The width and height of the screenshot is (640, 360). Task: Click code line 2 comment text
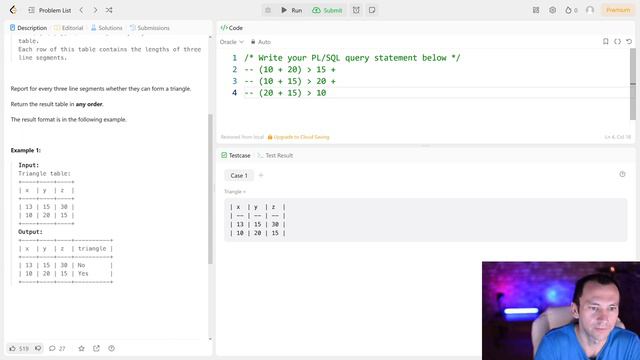pos(290,70)
